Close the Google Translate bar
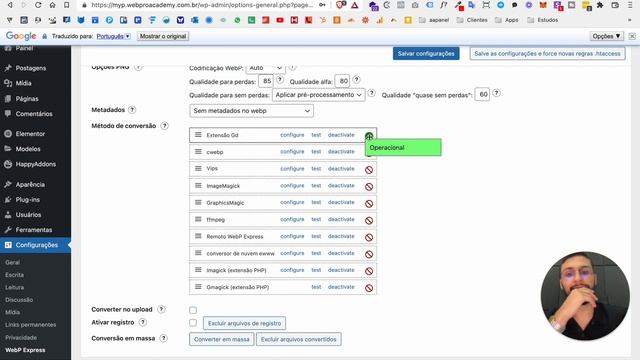 [x=632, y=36]
